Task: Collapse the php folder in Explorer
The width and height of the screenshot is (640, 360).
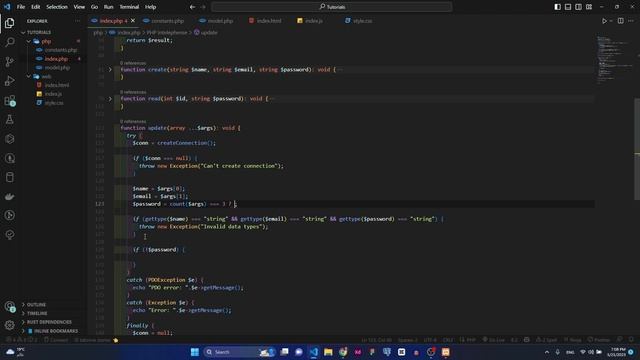Action: pos(29,41)
